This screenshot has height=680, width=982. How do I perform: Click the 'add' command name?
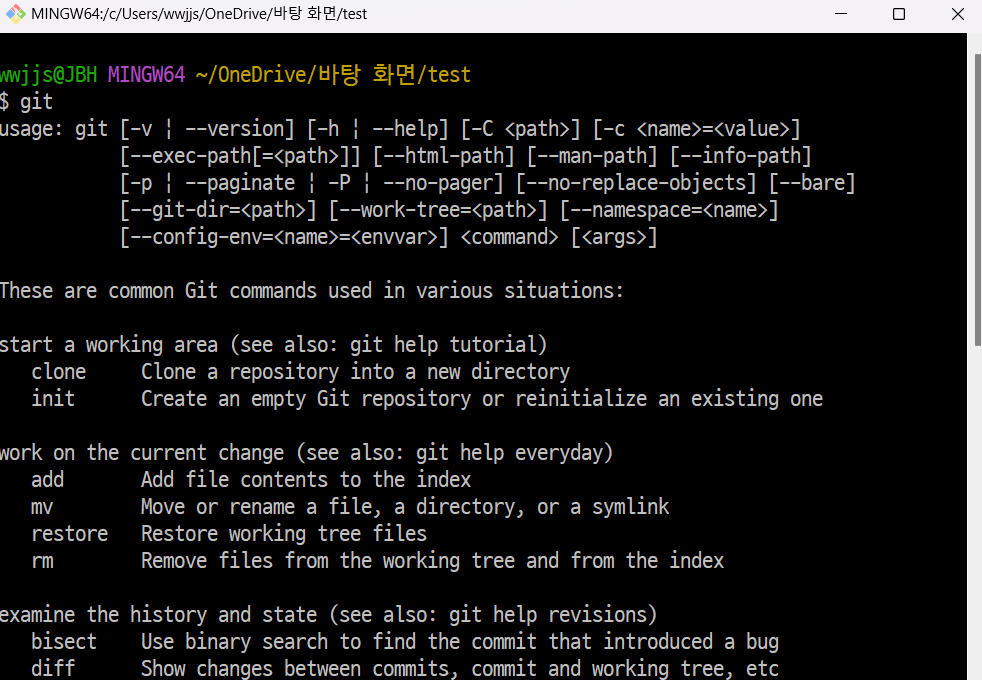click(x=48, y=479)
